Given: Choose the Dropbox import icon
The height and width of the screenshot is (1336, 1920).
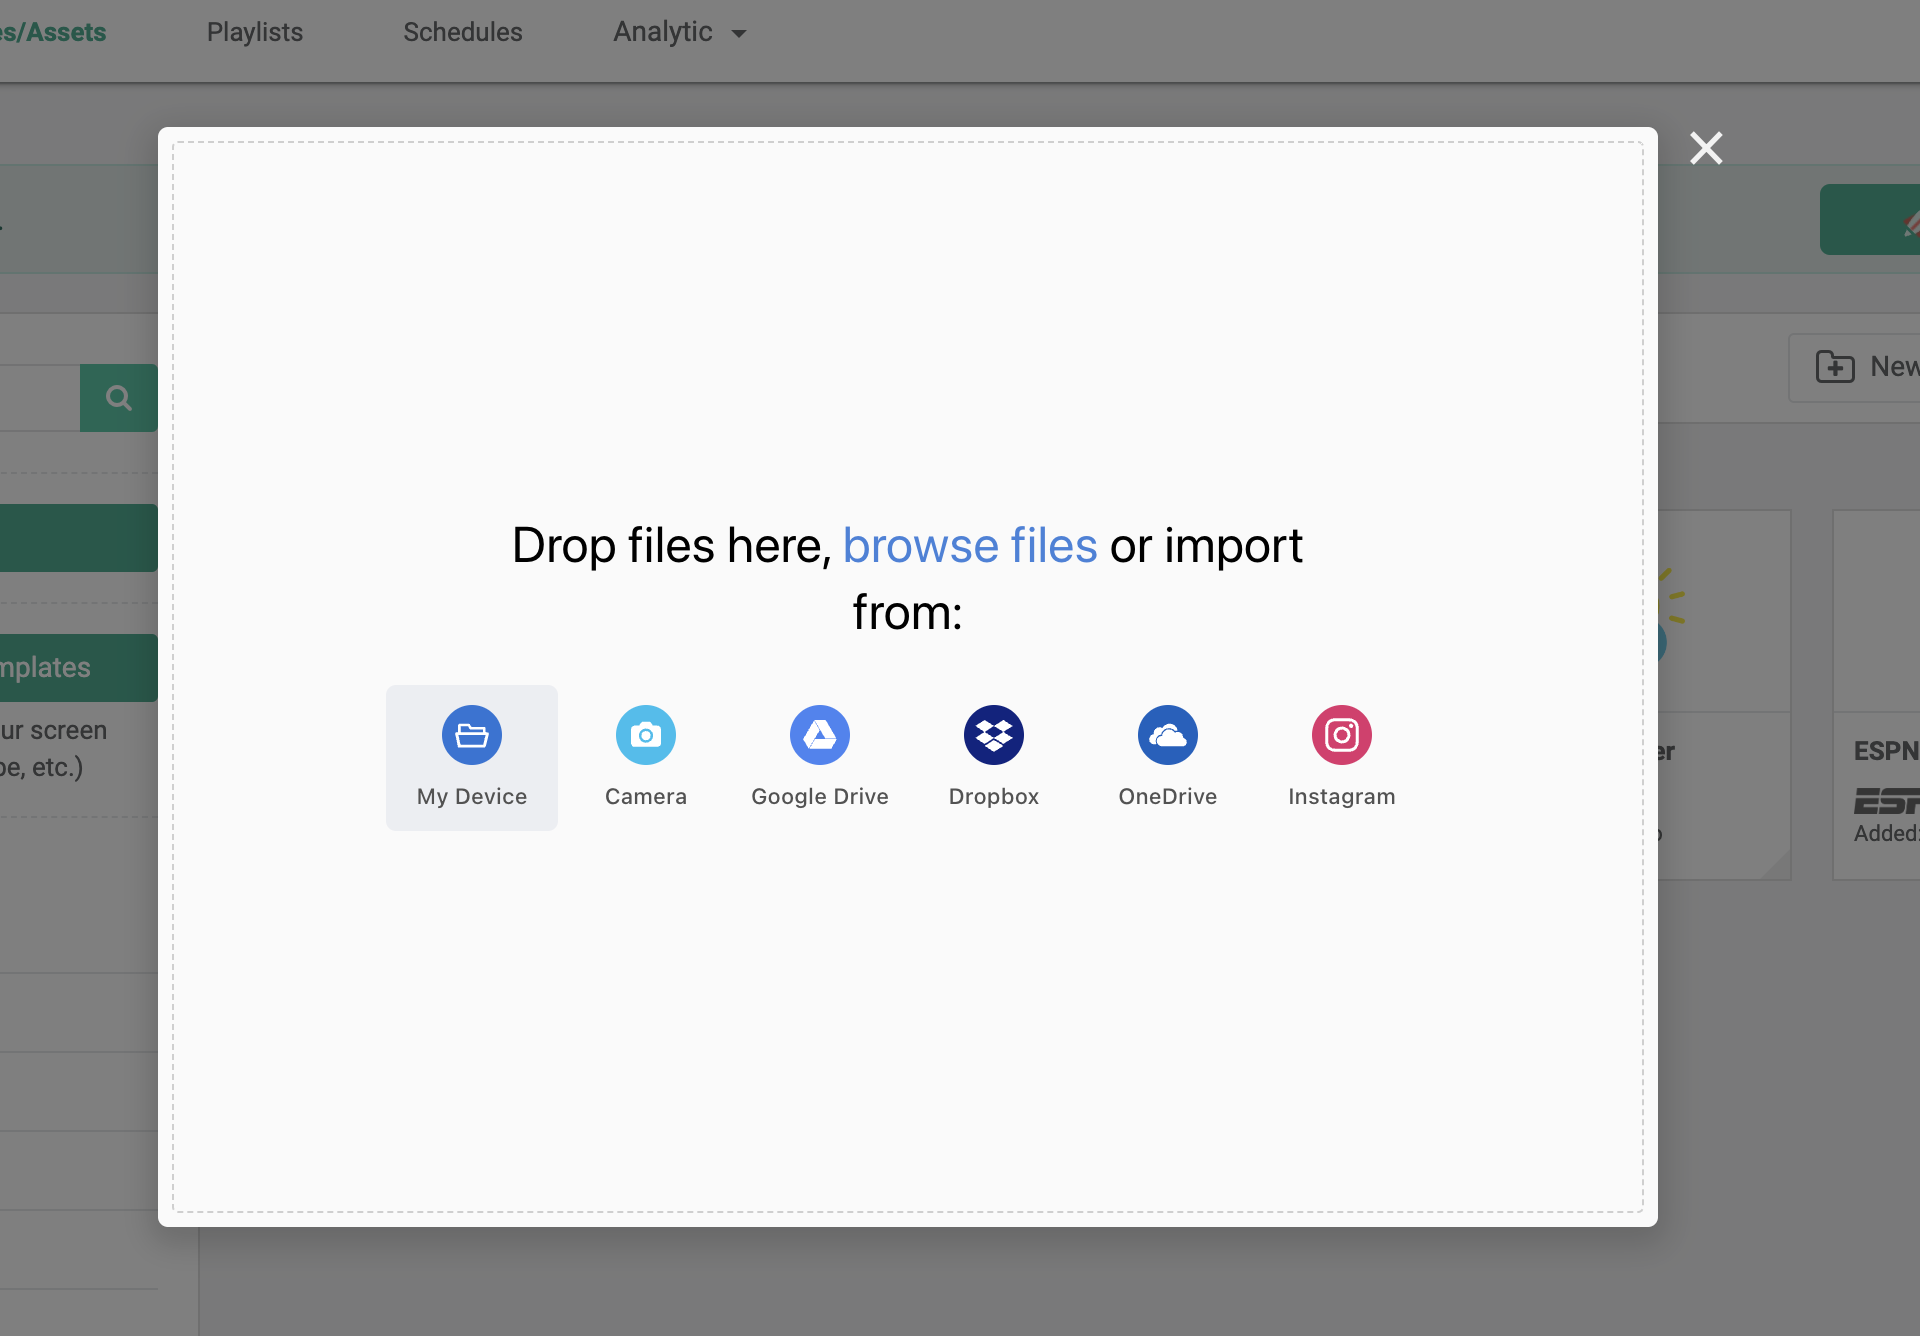Looking at the screenshot, I should (994, 736).
